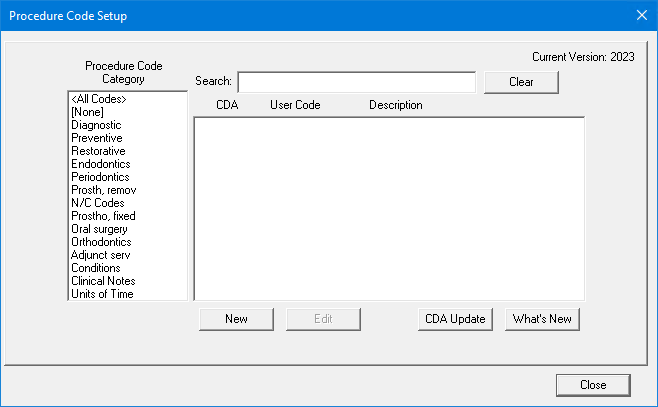Select N/C Codes in the list
The image size is (658, 407).
pyautogui.click(x=98, y=203)
